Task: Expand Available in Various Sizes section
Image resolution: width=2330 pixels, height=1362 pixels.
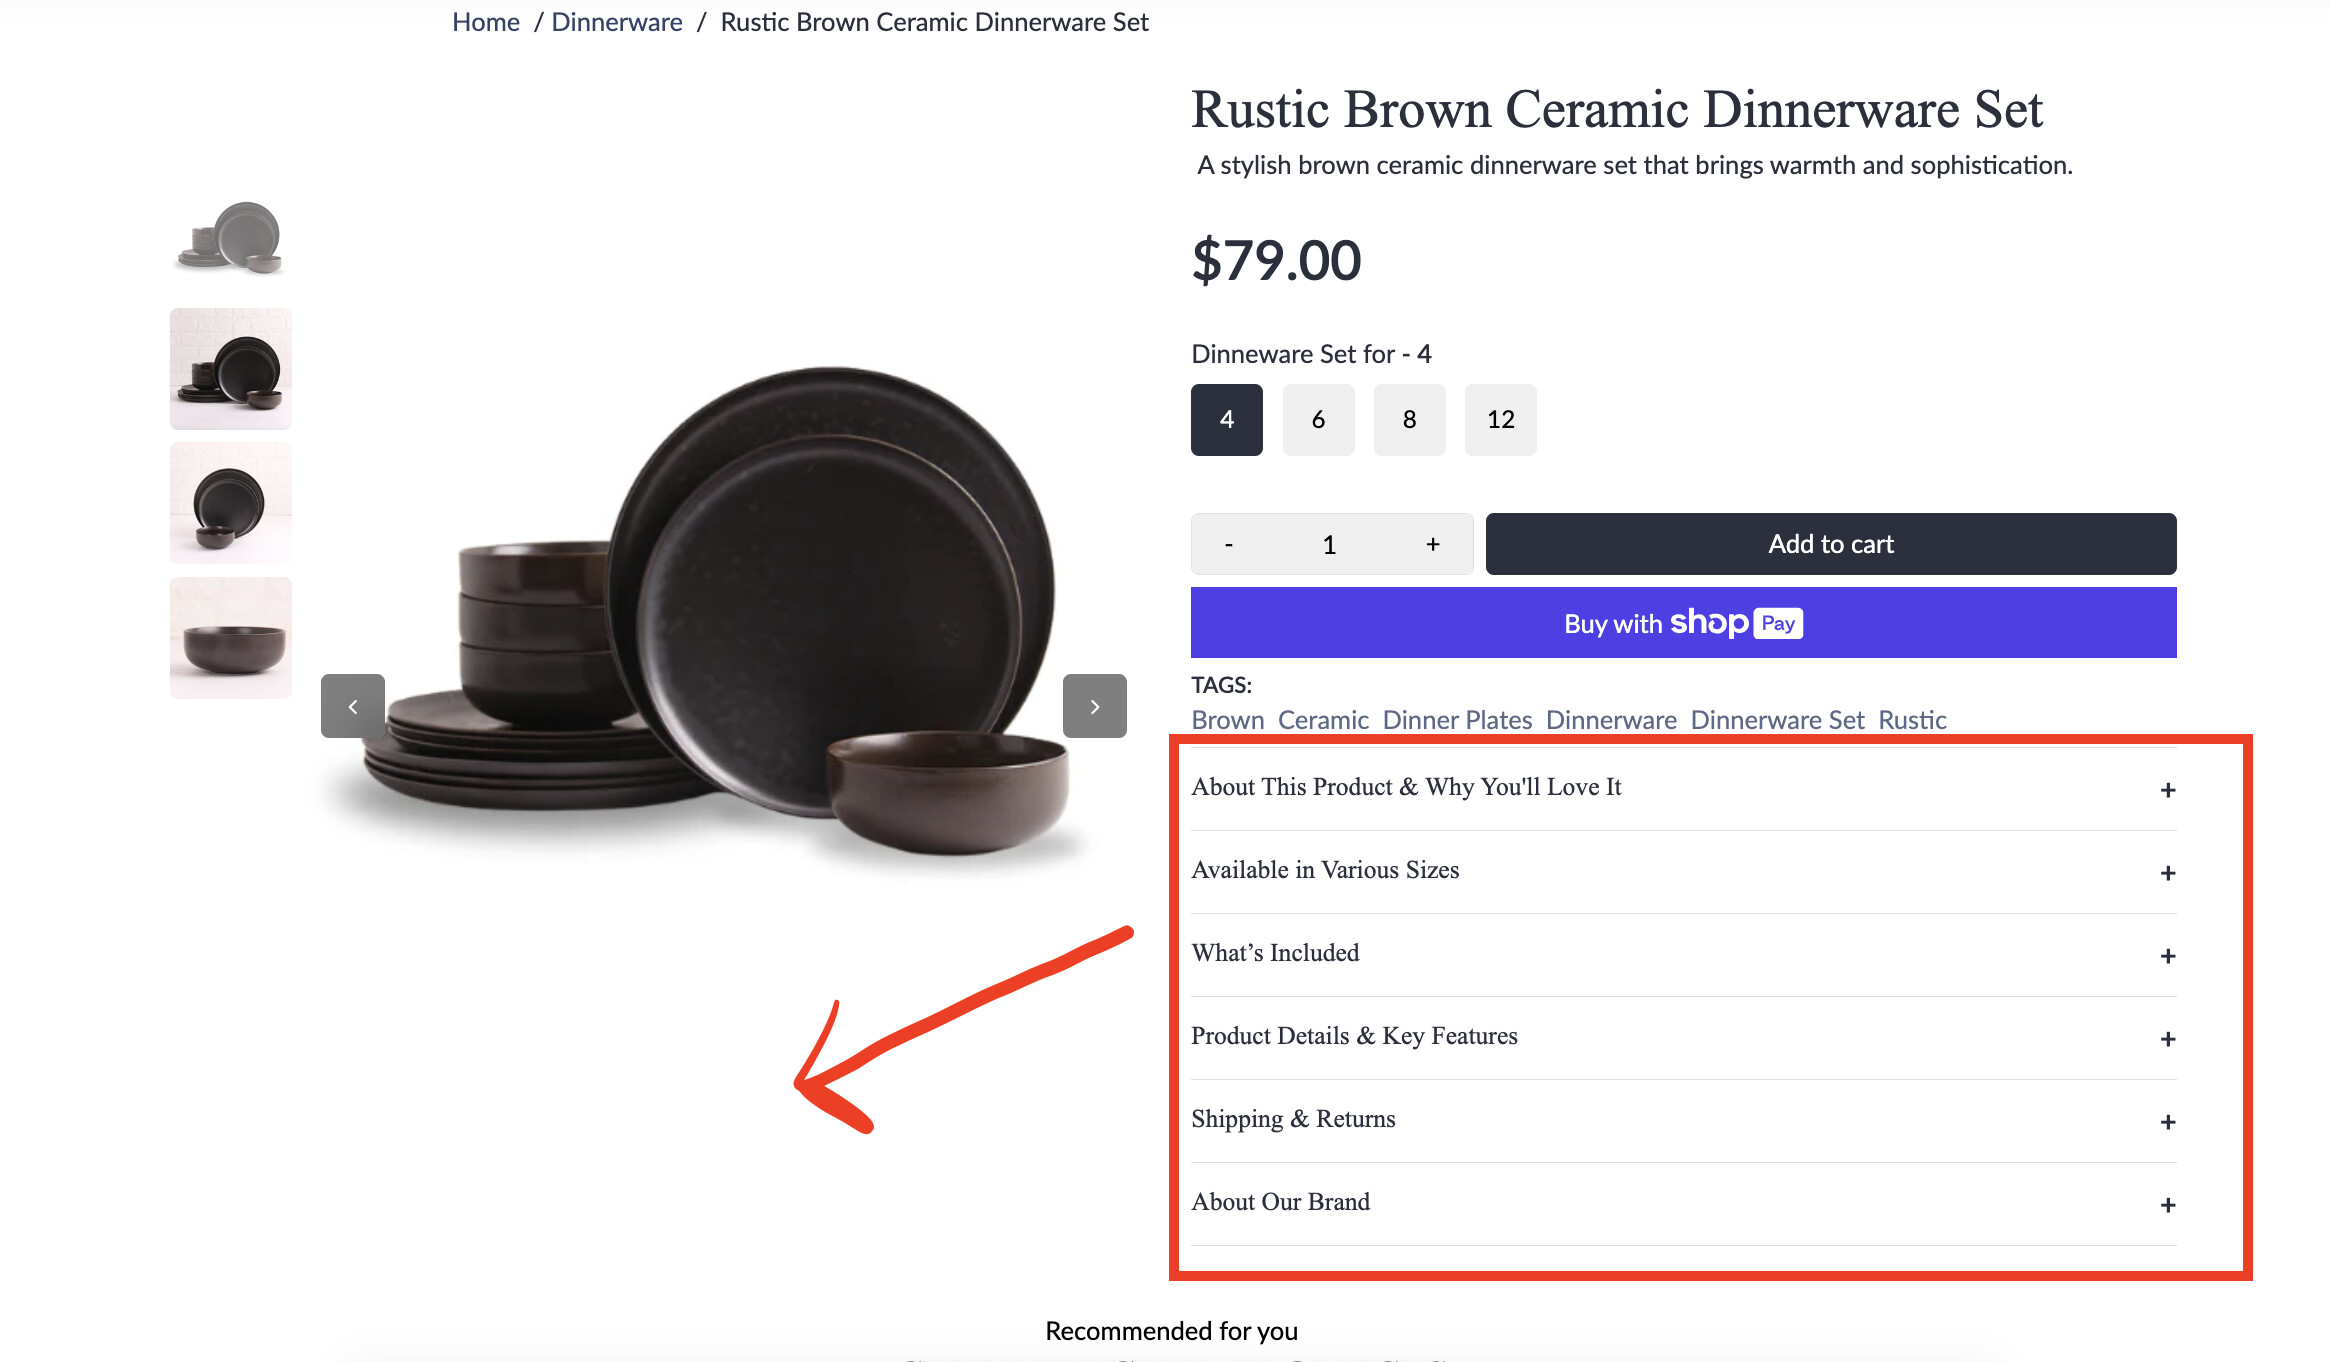Action: click(x=1325, y=871)
